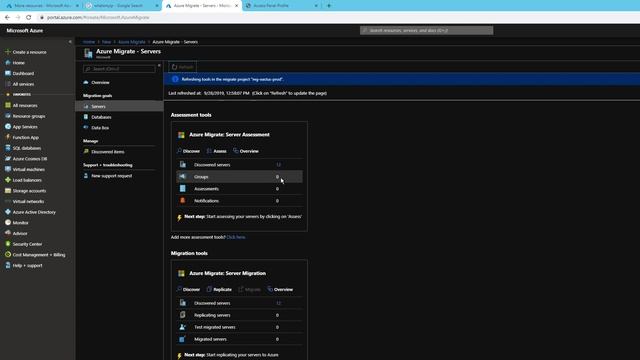
Task: Switch to the Google Search browser tab
Action: tap(122, 6)
